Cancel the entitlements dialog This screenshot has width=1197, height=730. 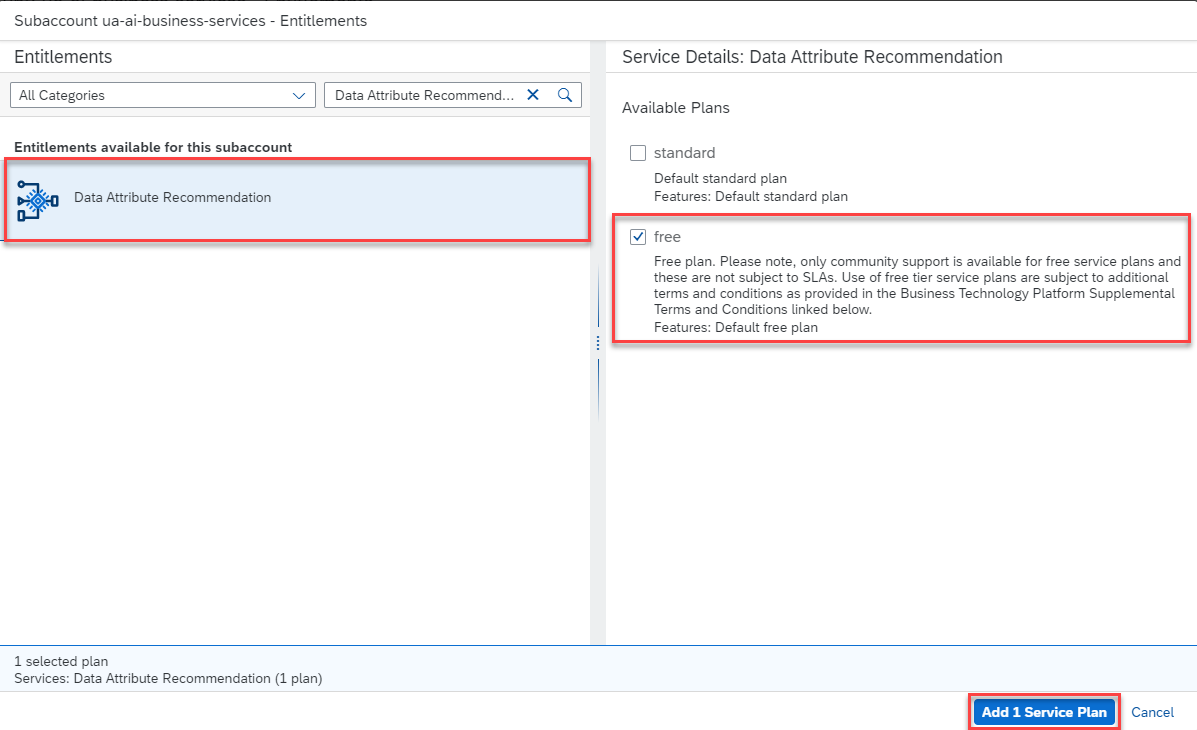pos(1152,712)
